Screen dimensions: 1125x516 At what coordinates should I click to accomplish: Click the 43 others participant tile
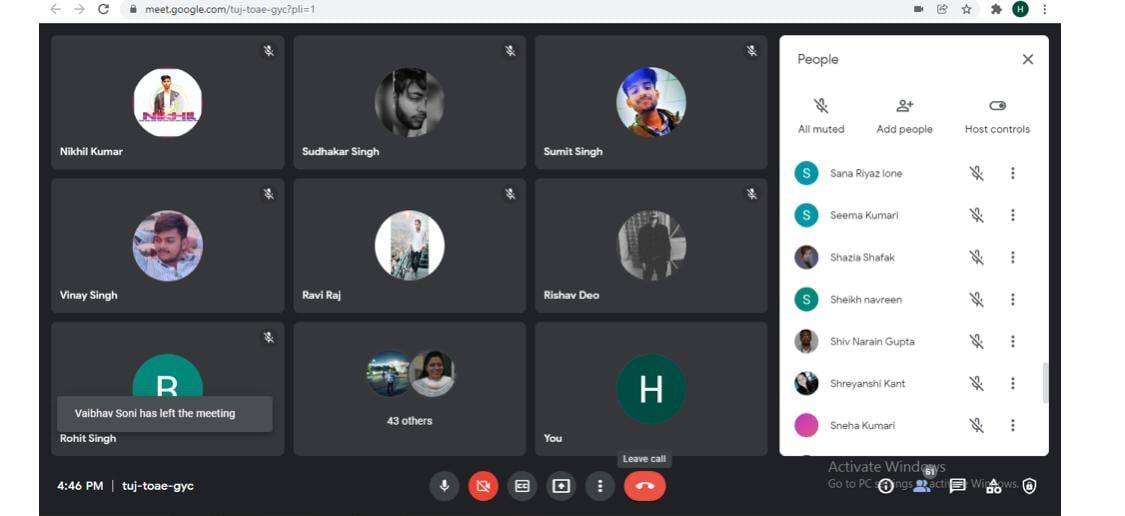coord(410,388)
